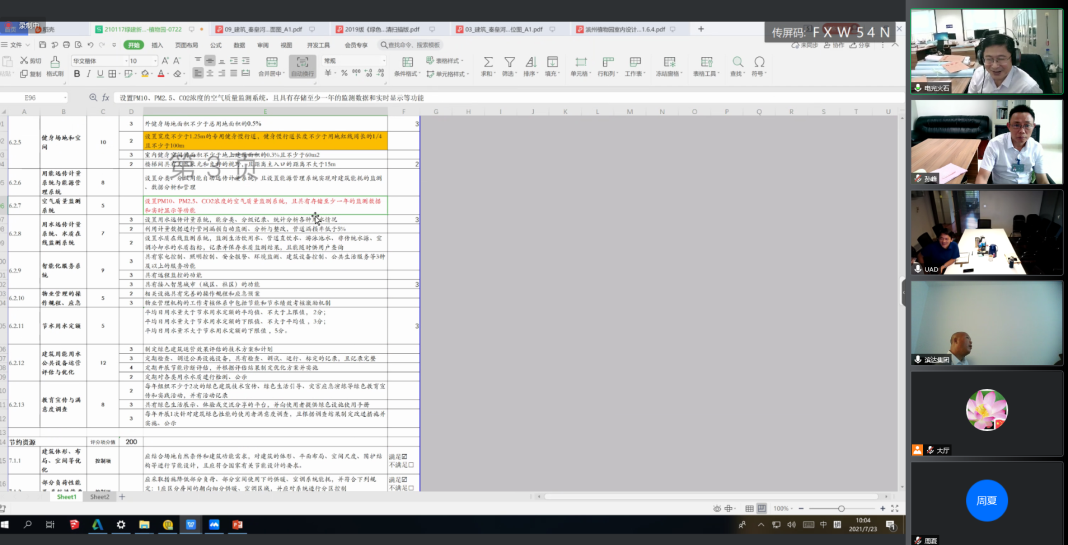Click the 分享 Share button
The image size is (1068, 545).
pos(860,45)
